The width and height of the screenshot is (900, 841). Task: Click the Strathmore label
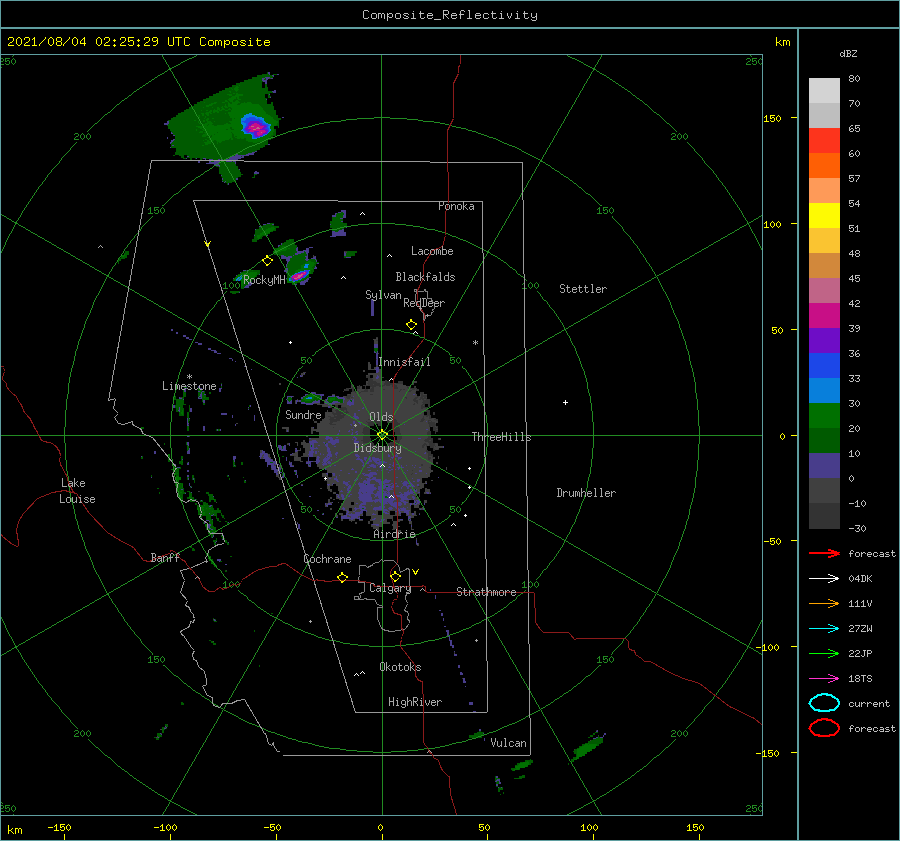486,592
